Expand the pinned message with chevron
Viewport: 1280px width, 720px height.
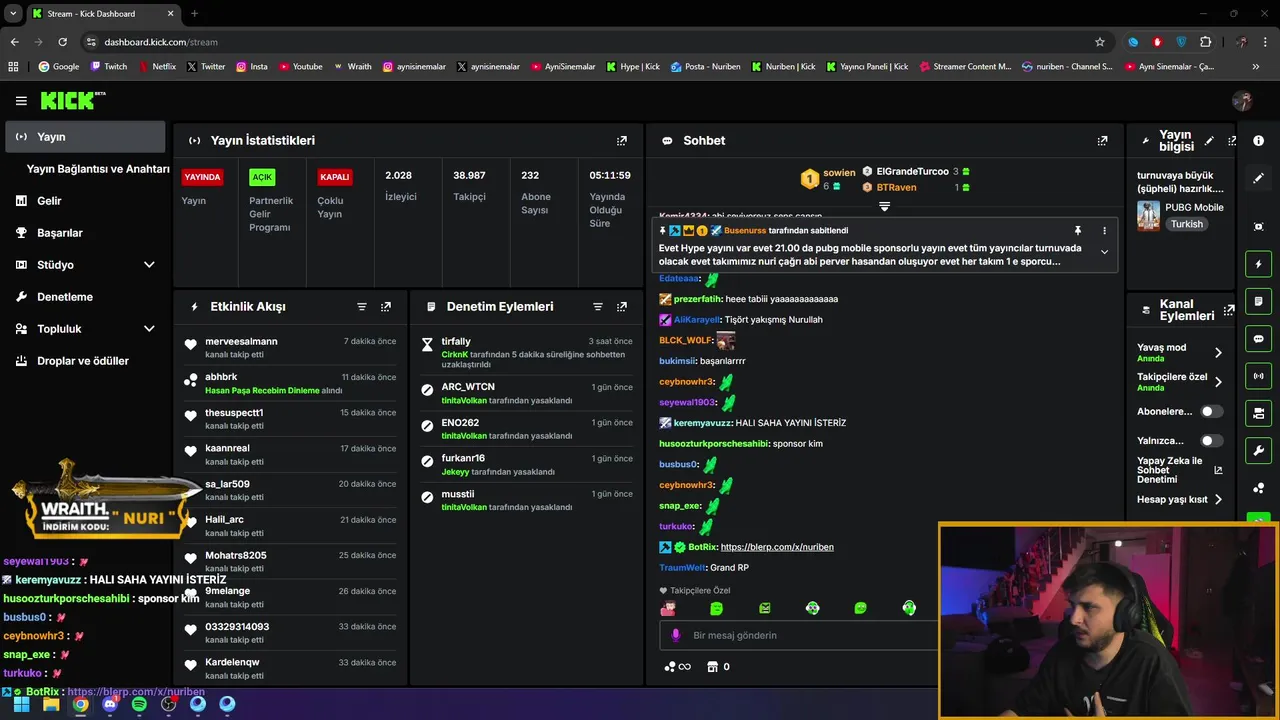(1104, 252)
